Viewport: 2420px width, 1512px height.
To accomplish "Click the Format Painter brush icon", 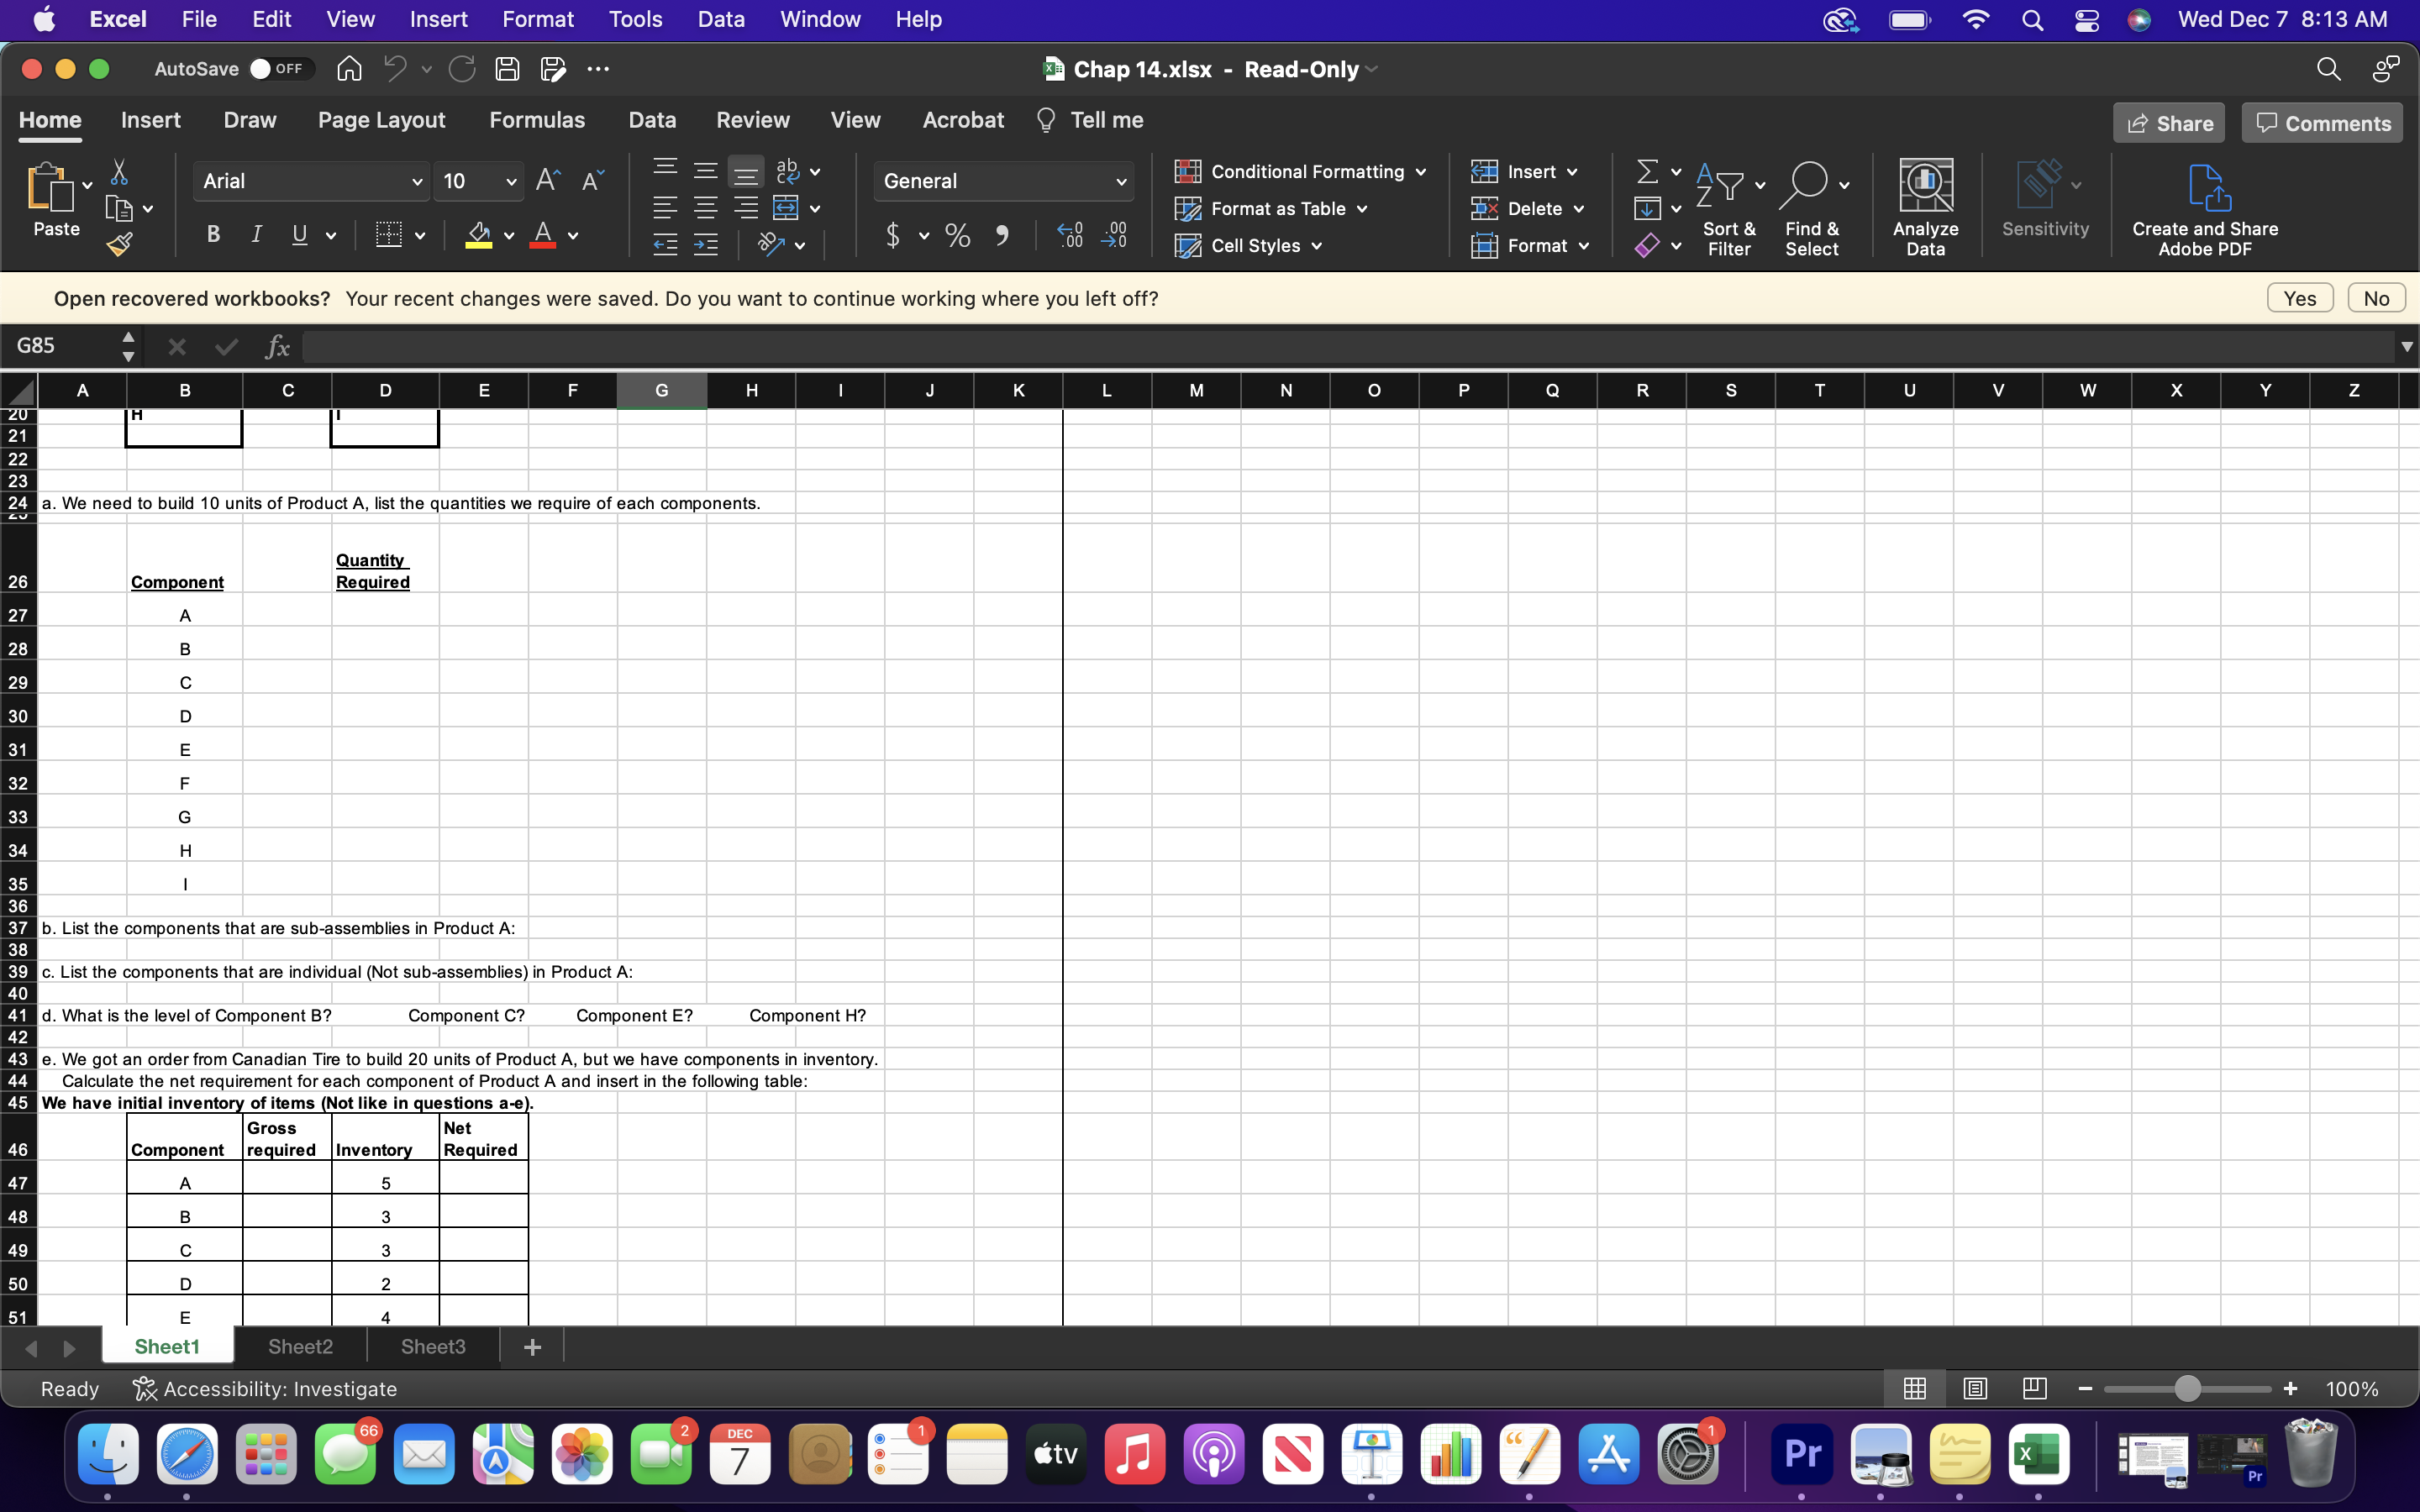I will point(120,244).
